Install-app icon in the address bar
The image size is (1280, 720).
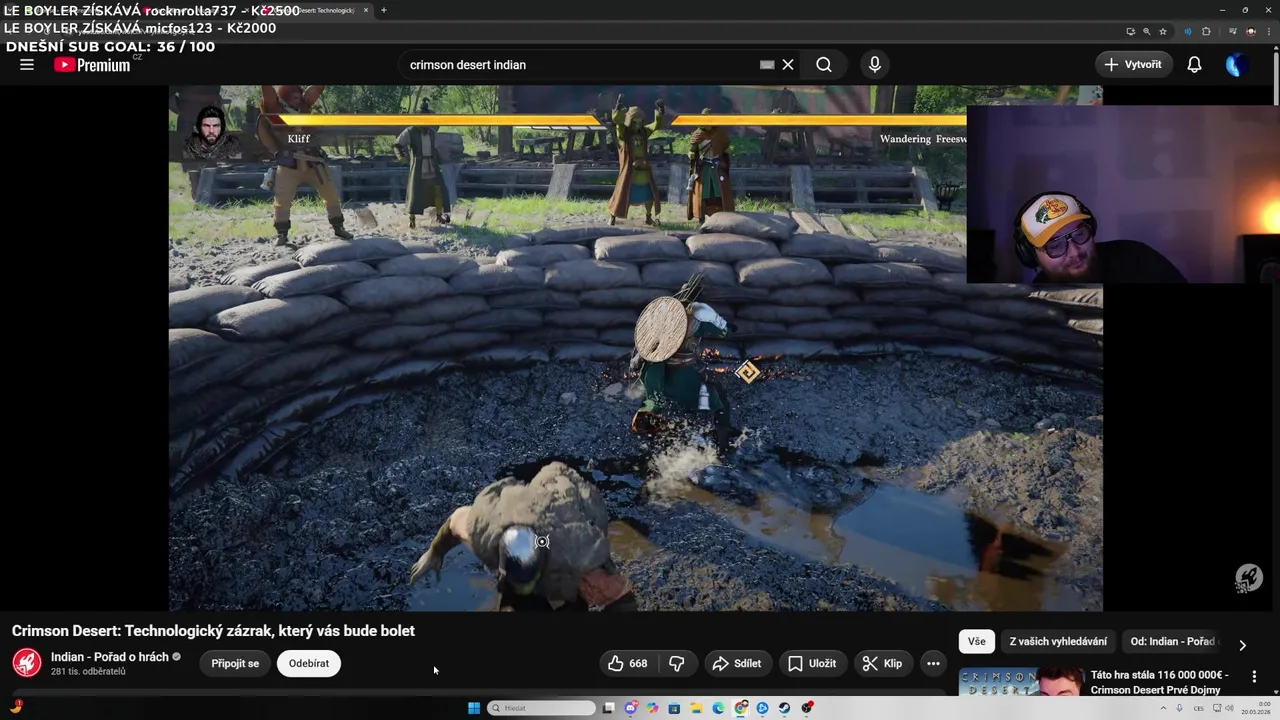pos(1130,31)
